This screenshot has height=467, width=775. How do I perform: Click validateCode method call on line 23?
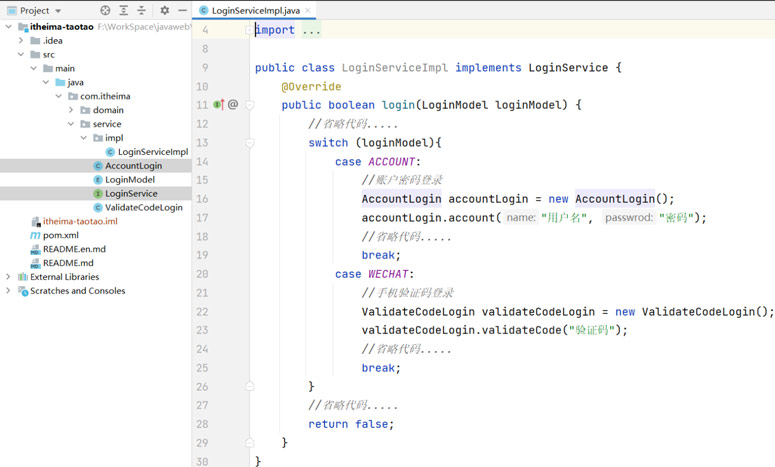point(522,330)
